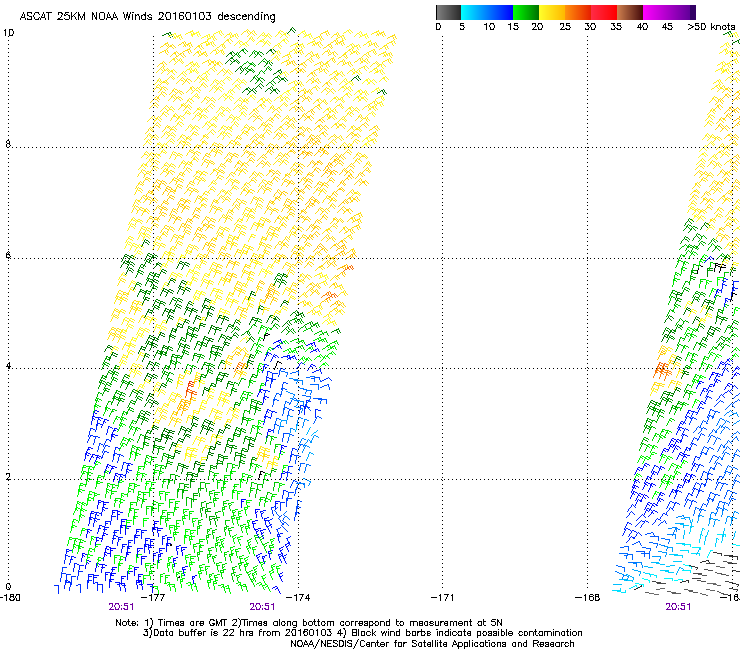Select the '25' label under the color bar
740x650 pixels.
565,27
